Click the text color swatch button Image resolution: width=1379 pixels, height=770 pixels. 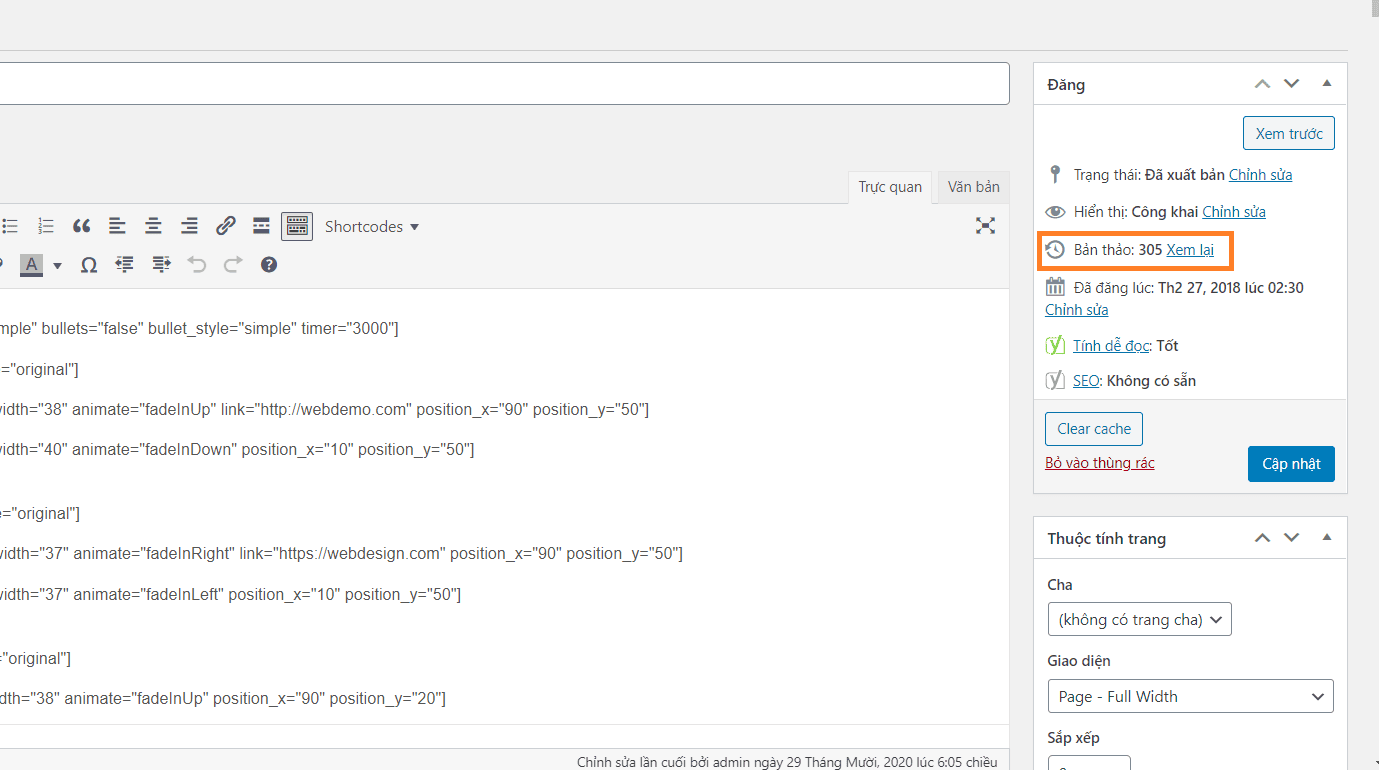click(32, 265)
